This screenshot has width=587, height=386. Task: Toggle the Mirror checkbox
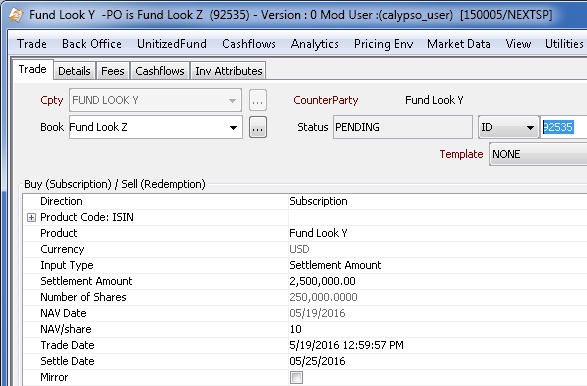(296, 377)
